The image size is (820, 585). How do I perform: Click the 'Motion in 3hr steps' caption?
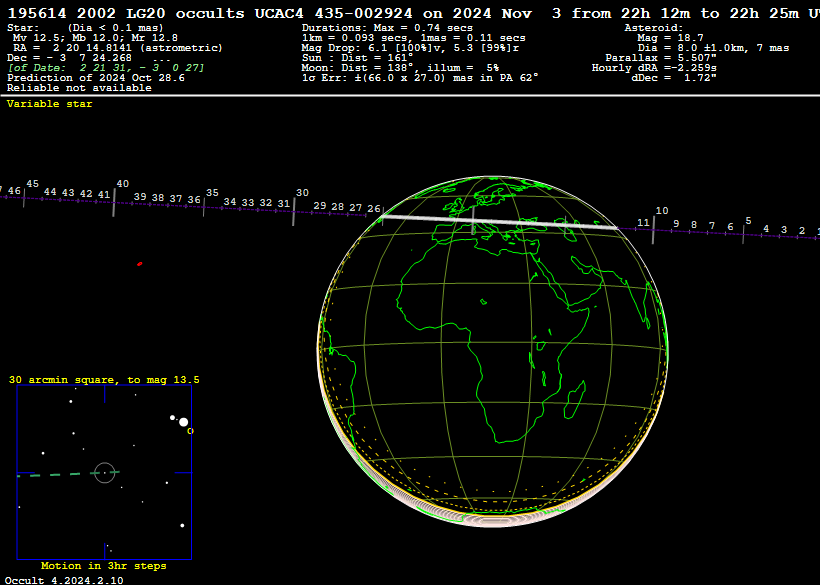(104, 566)
